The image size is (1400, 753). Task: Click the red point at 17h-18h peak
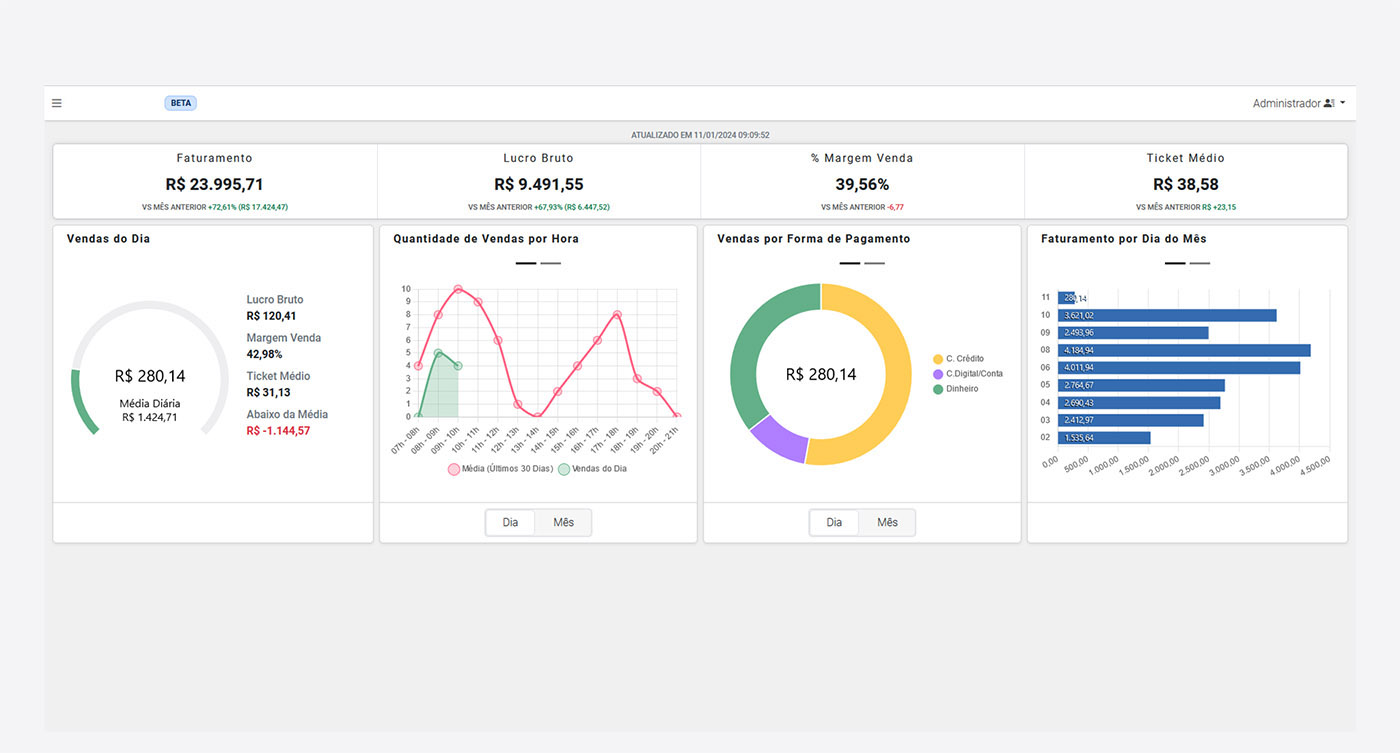[617, 315]
